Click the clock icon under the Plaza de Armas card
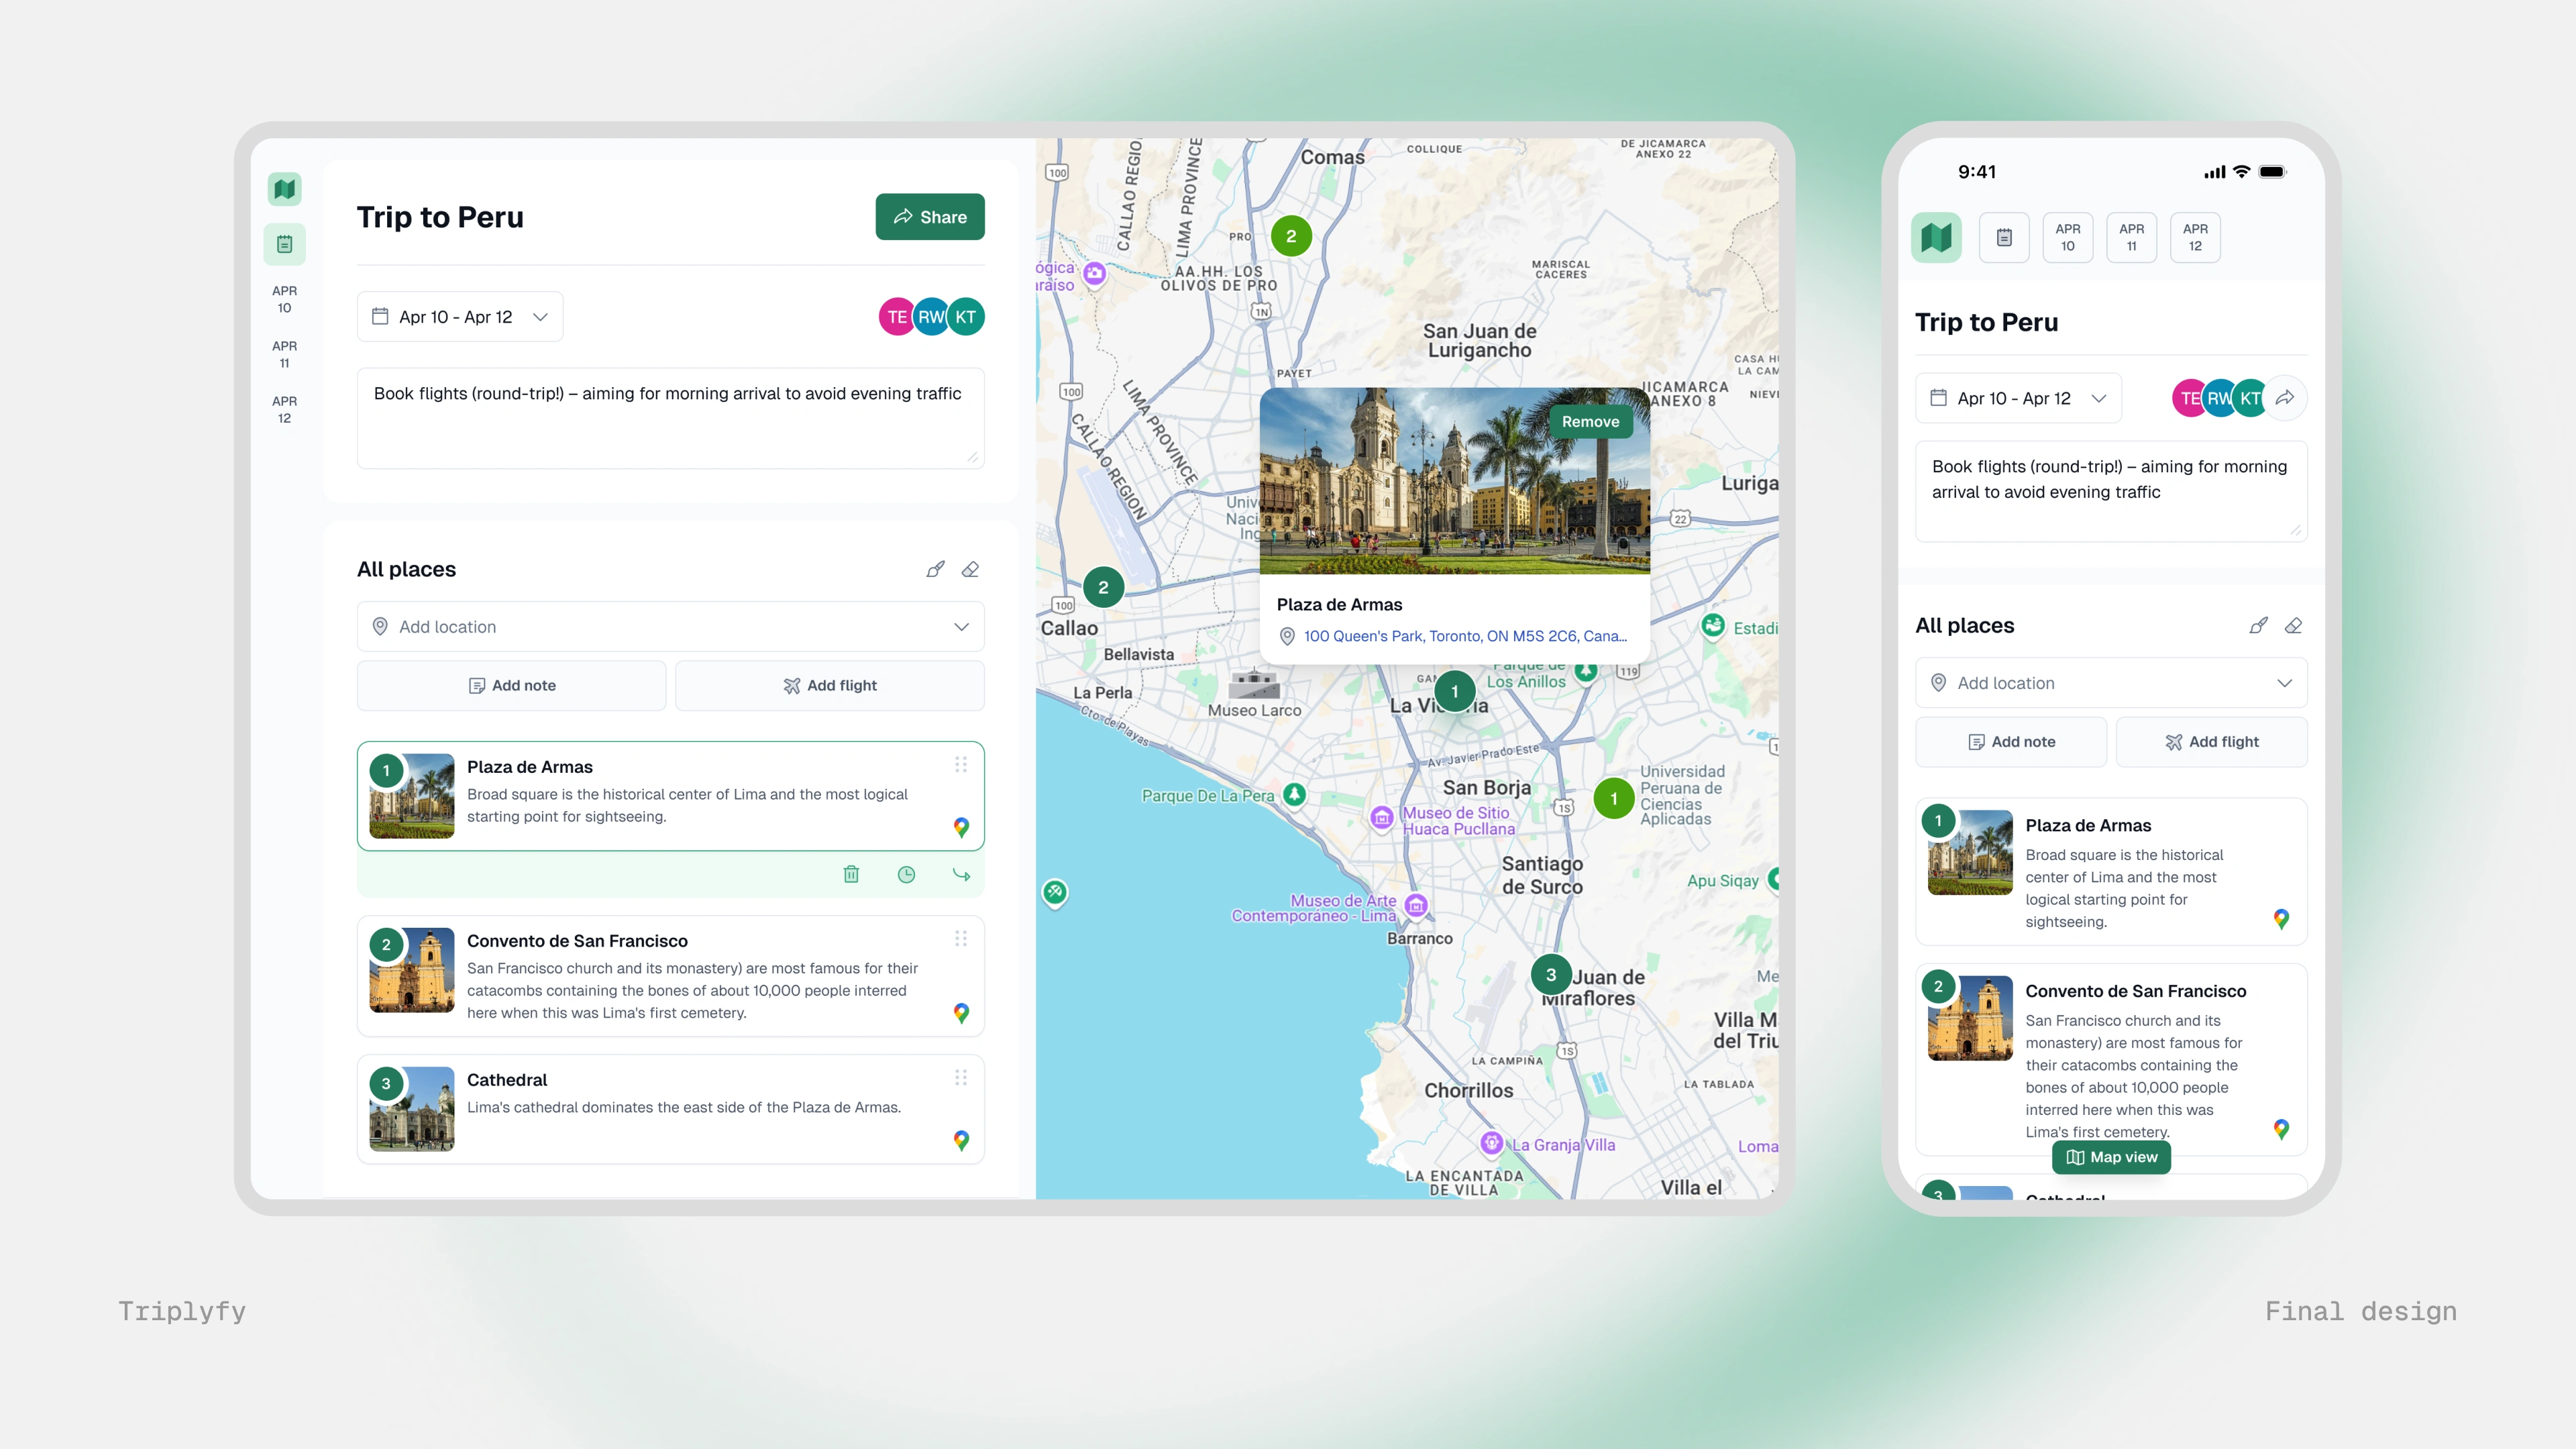This screenshot has width=2576, height=1449. click(x=906, y=874)
